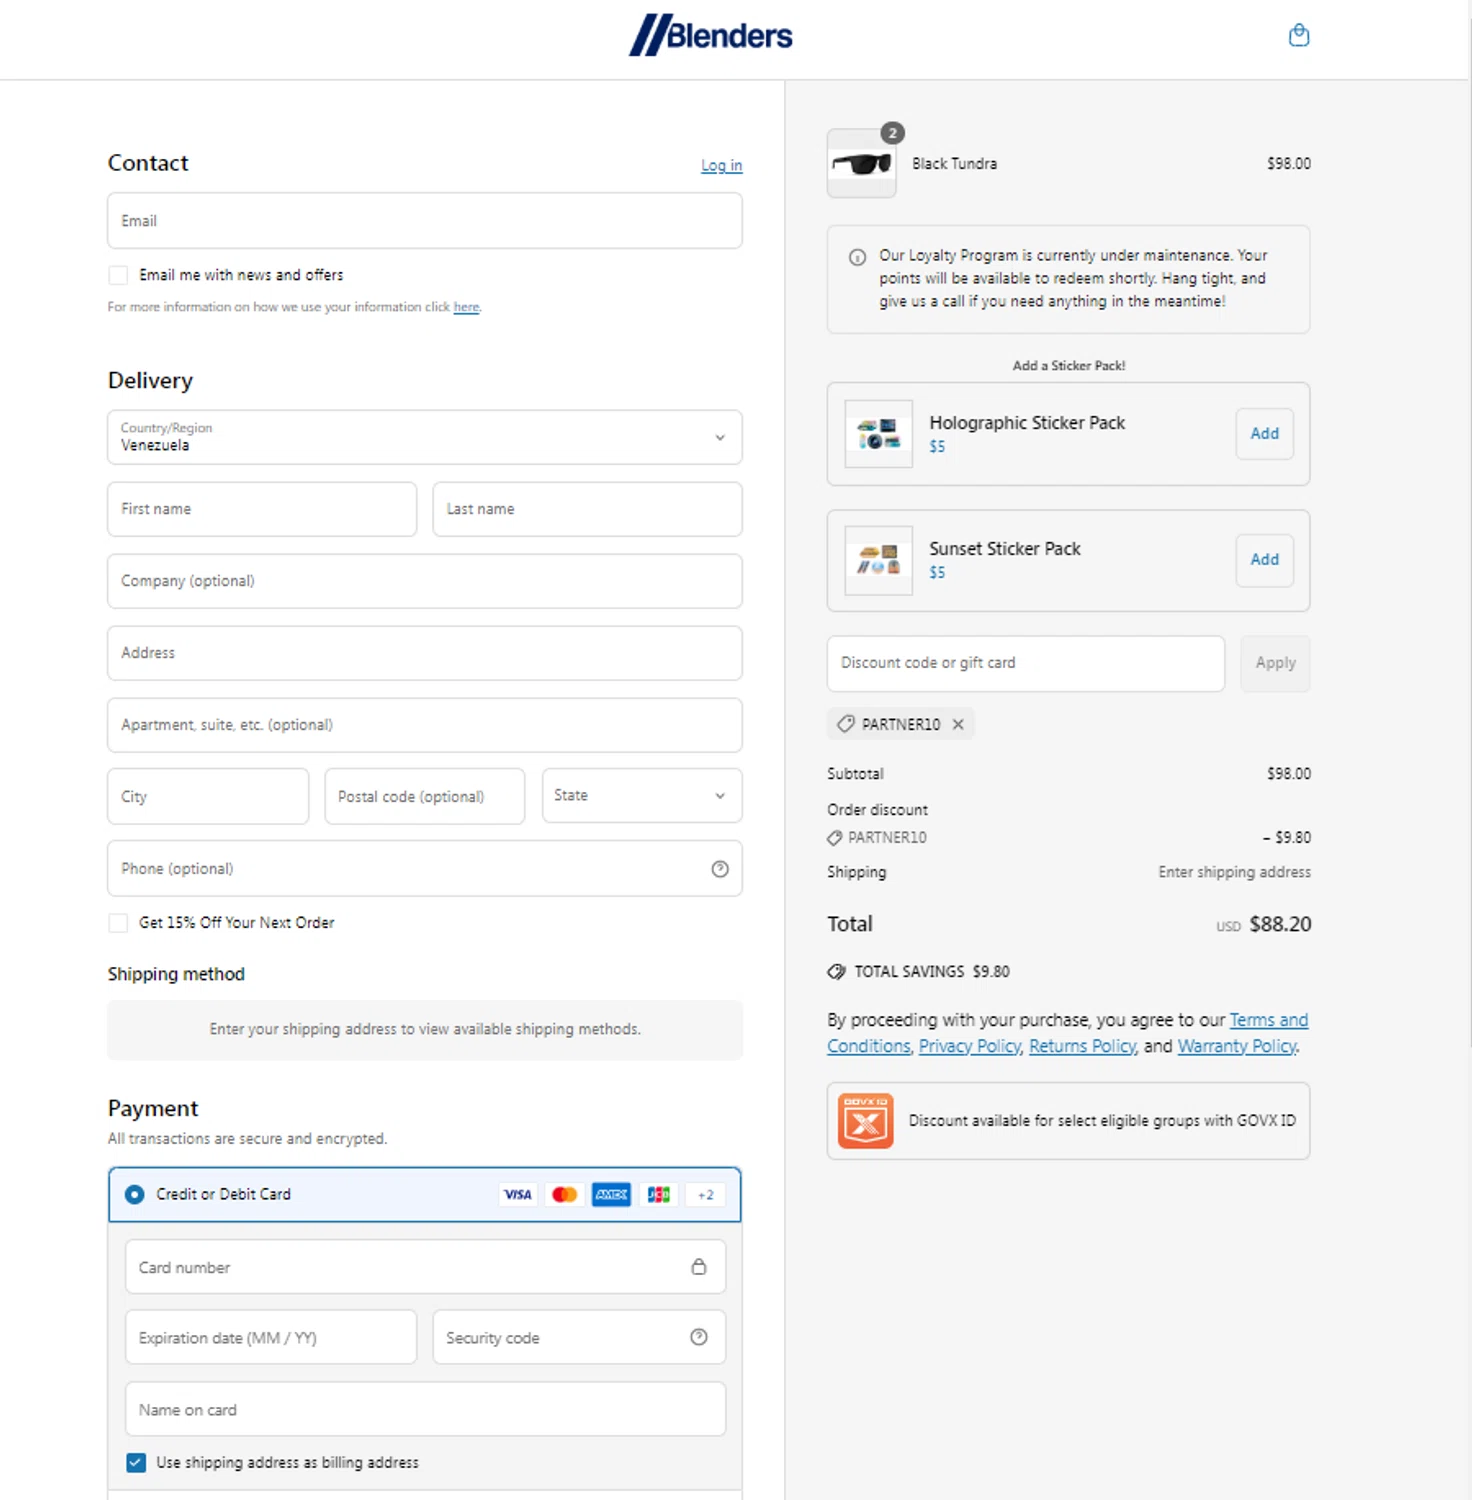
Task: Check Get 15% Off Your Next Order
Action: pyautogui.click(x=118, y=923)
